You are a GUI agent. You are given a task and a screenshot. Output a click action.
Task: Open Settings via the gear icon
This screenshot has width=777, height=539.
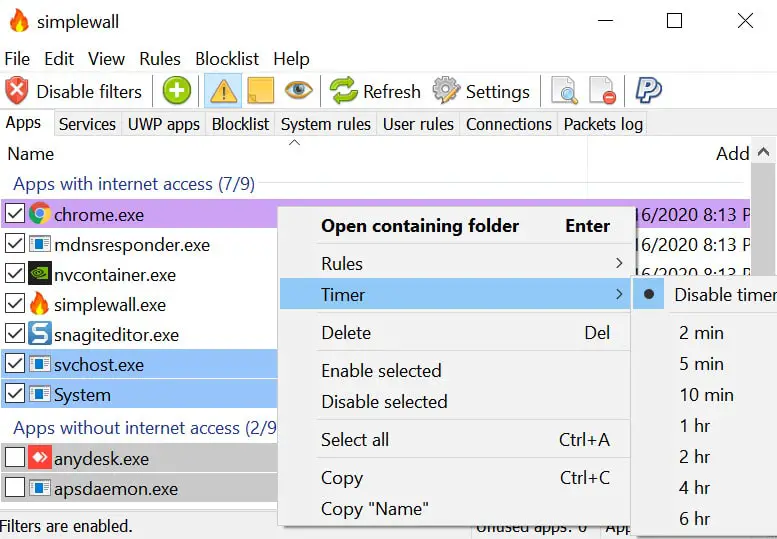[x=446, y=91]
